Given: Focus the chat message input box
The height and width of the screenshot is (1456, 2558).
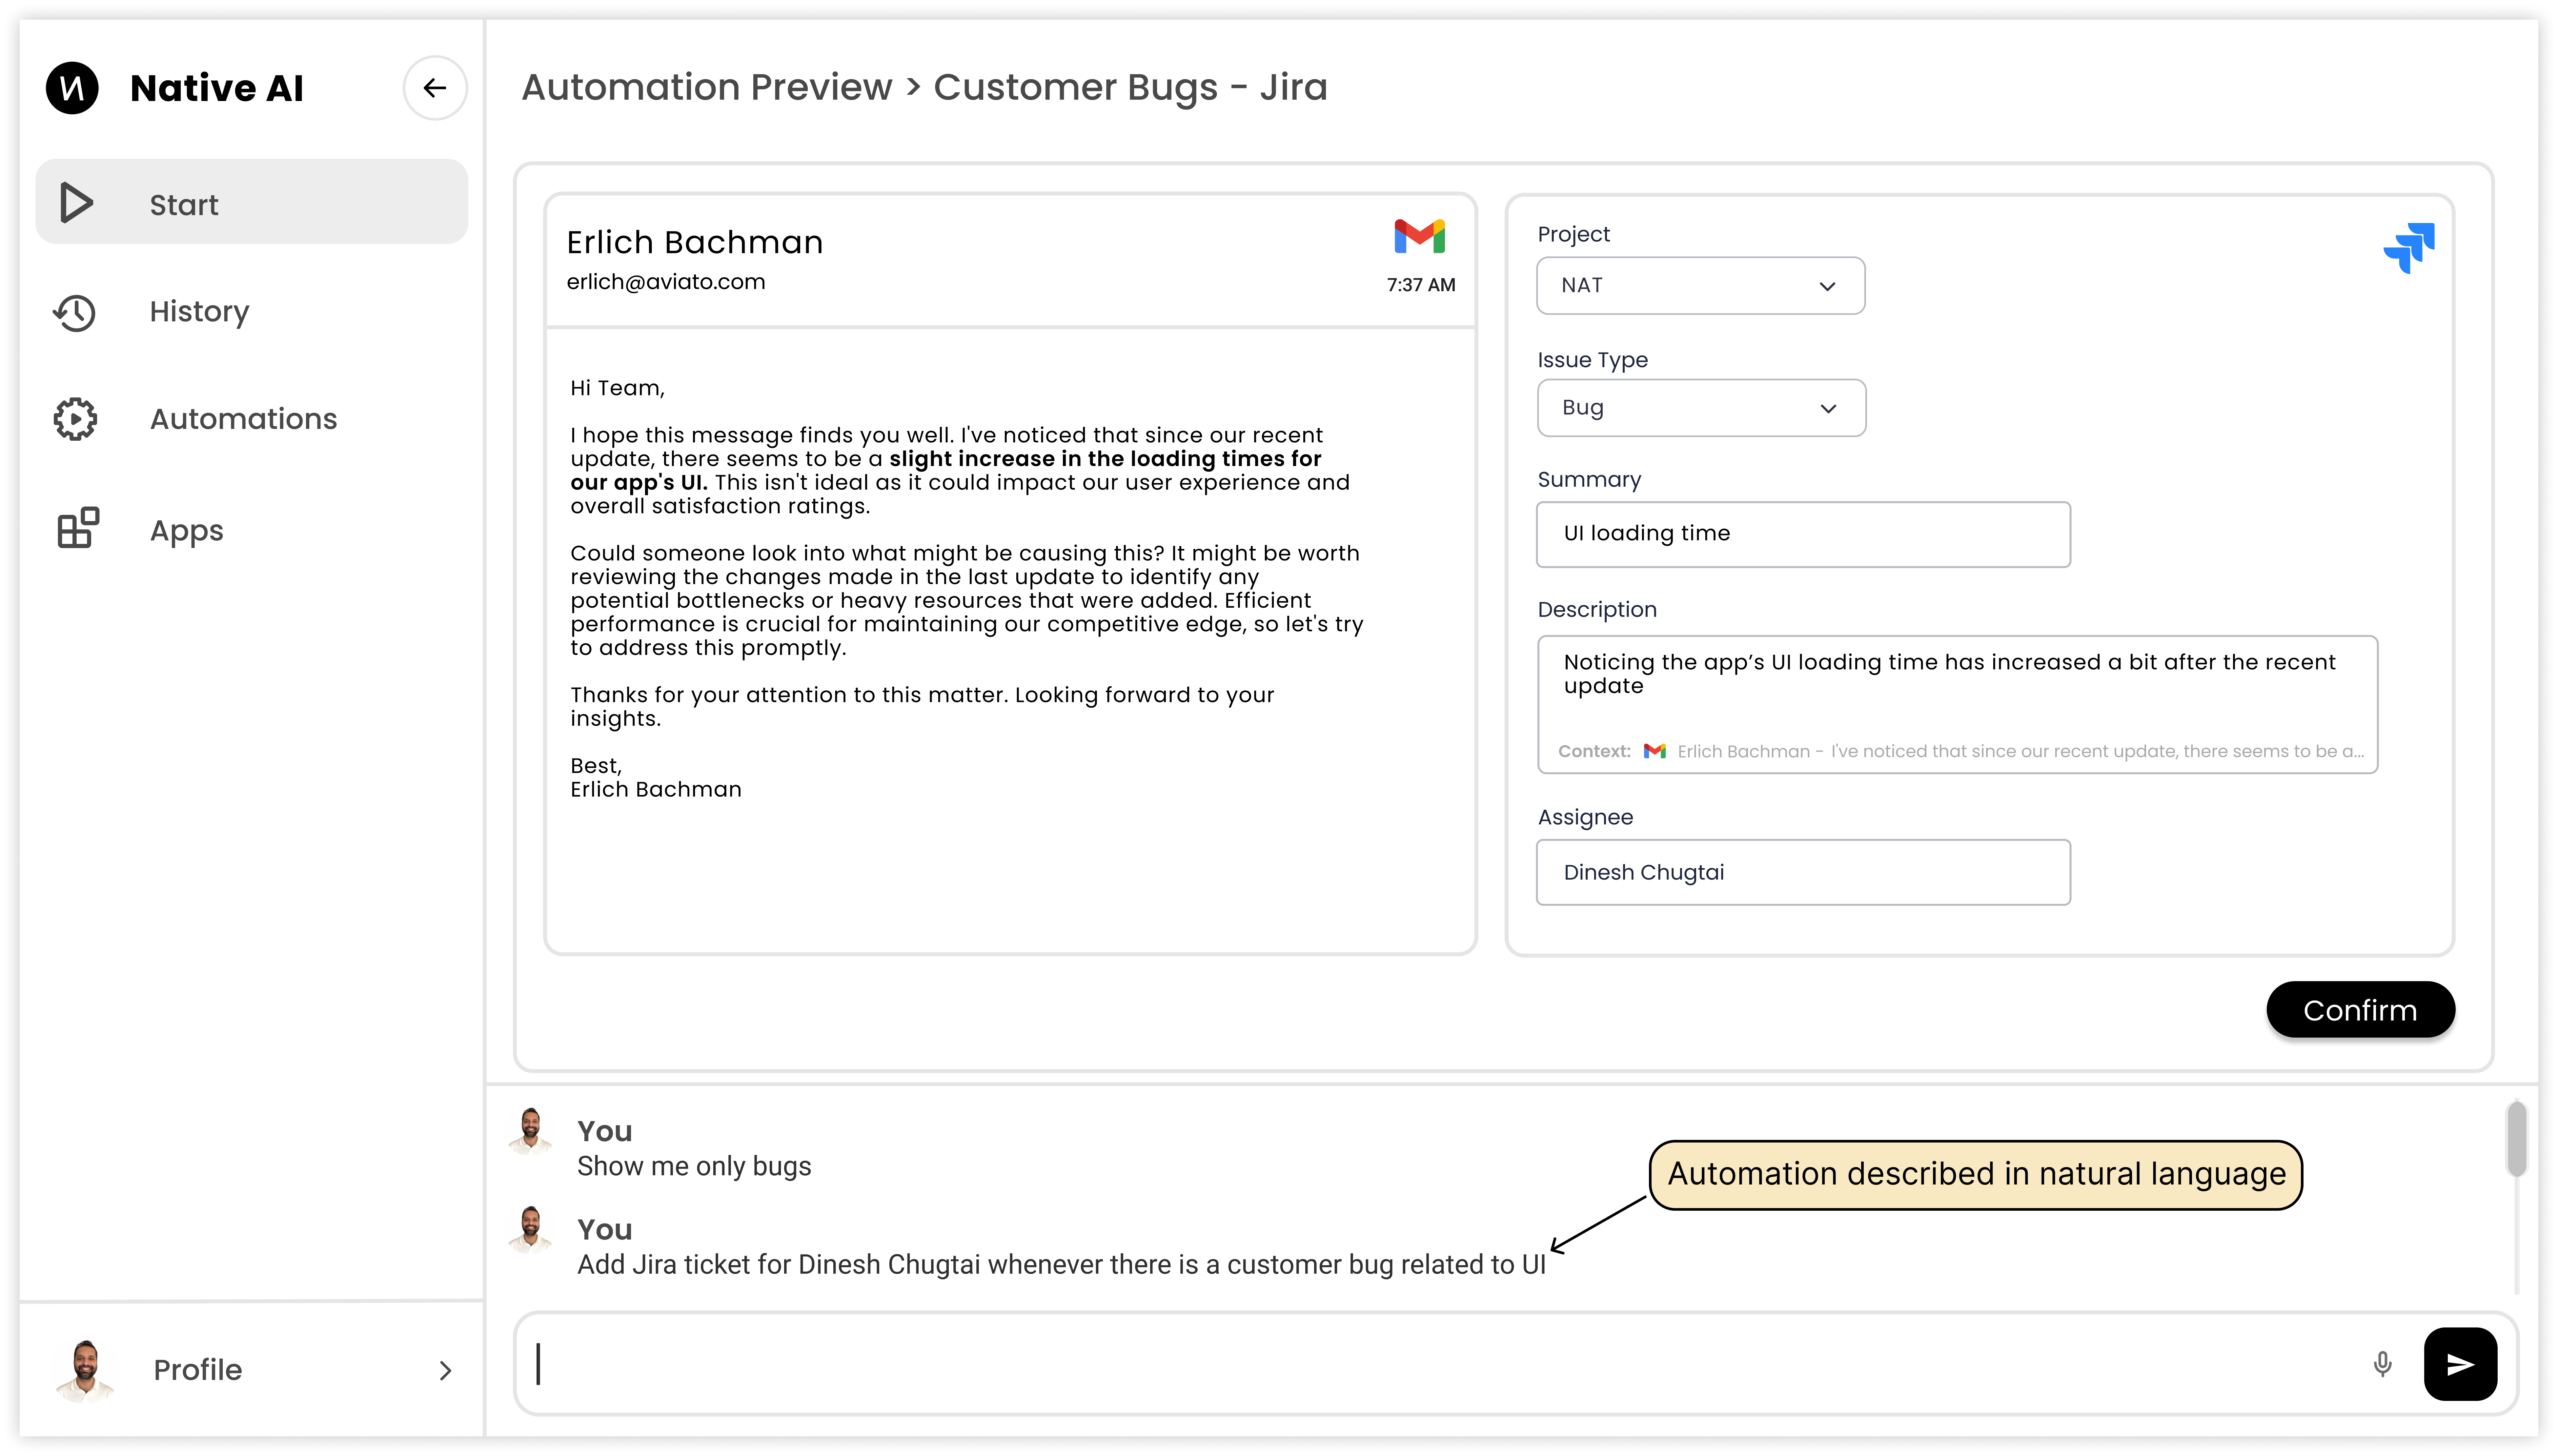Looking at the screenshot, I should [x=1440, y=1364].
